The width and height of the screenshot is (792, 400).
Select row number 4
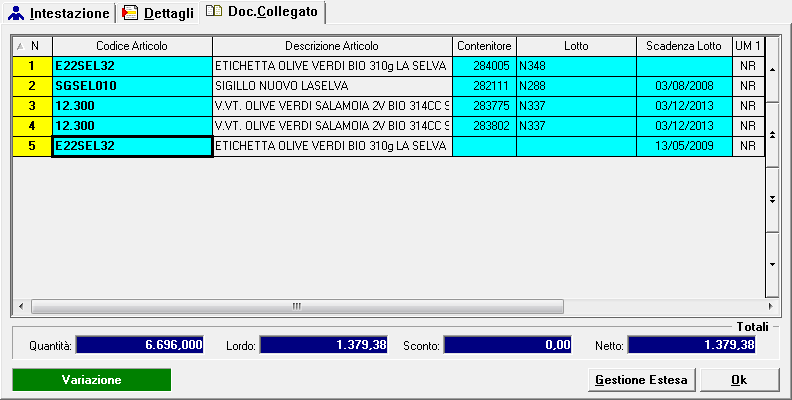pyautogui.click(x=32, y=126)
